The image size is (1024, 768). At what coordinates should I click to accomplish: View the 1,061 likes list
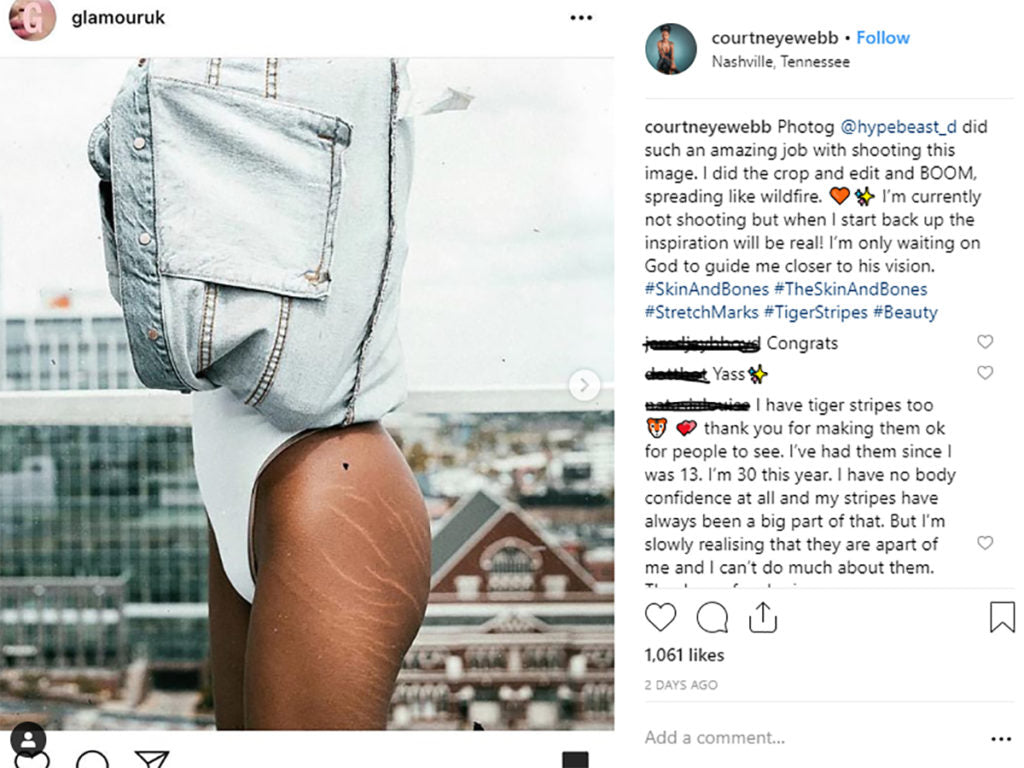(684, 655)
